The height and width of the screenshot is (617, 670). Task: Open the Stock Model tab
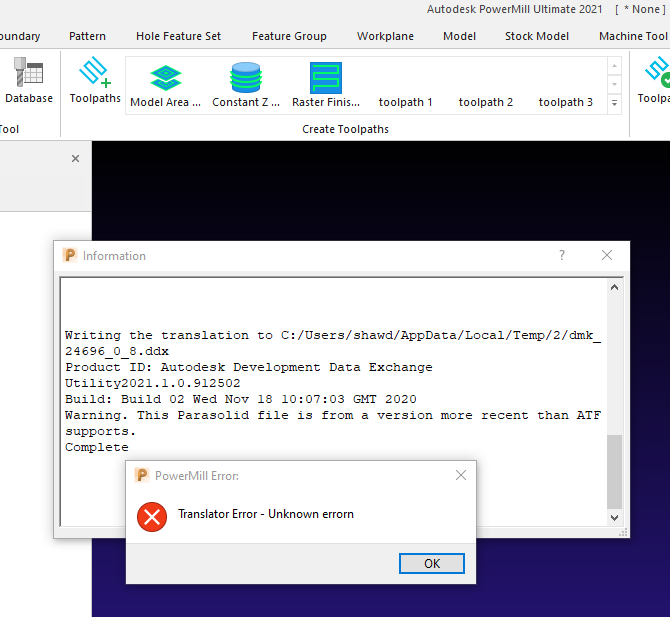537,36
